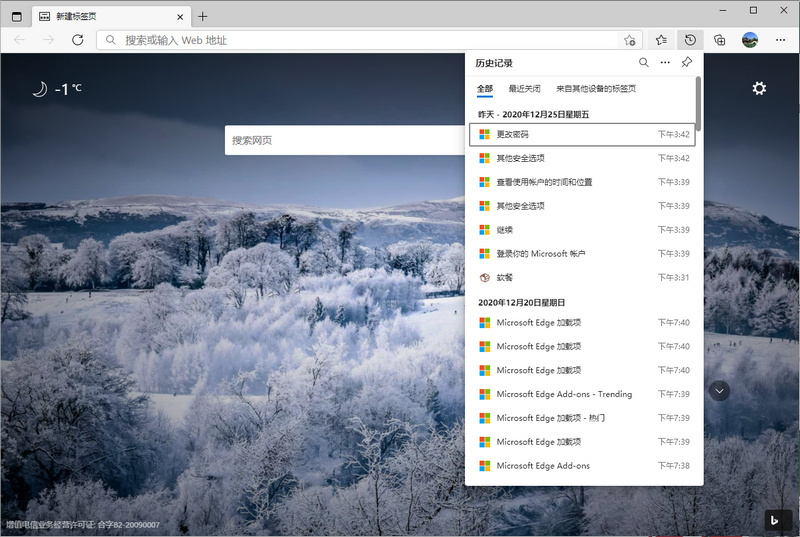Viewport: 800px width, 537px height.
Task: Open the browser Settings and more menu
Action: pos(779,40)
